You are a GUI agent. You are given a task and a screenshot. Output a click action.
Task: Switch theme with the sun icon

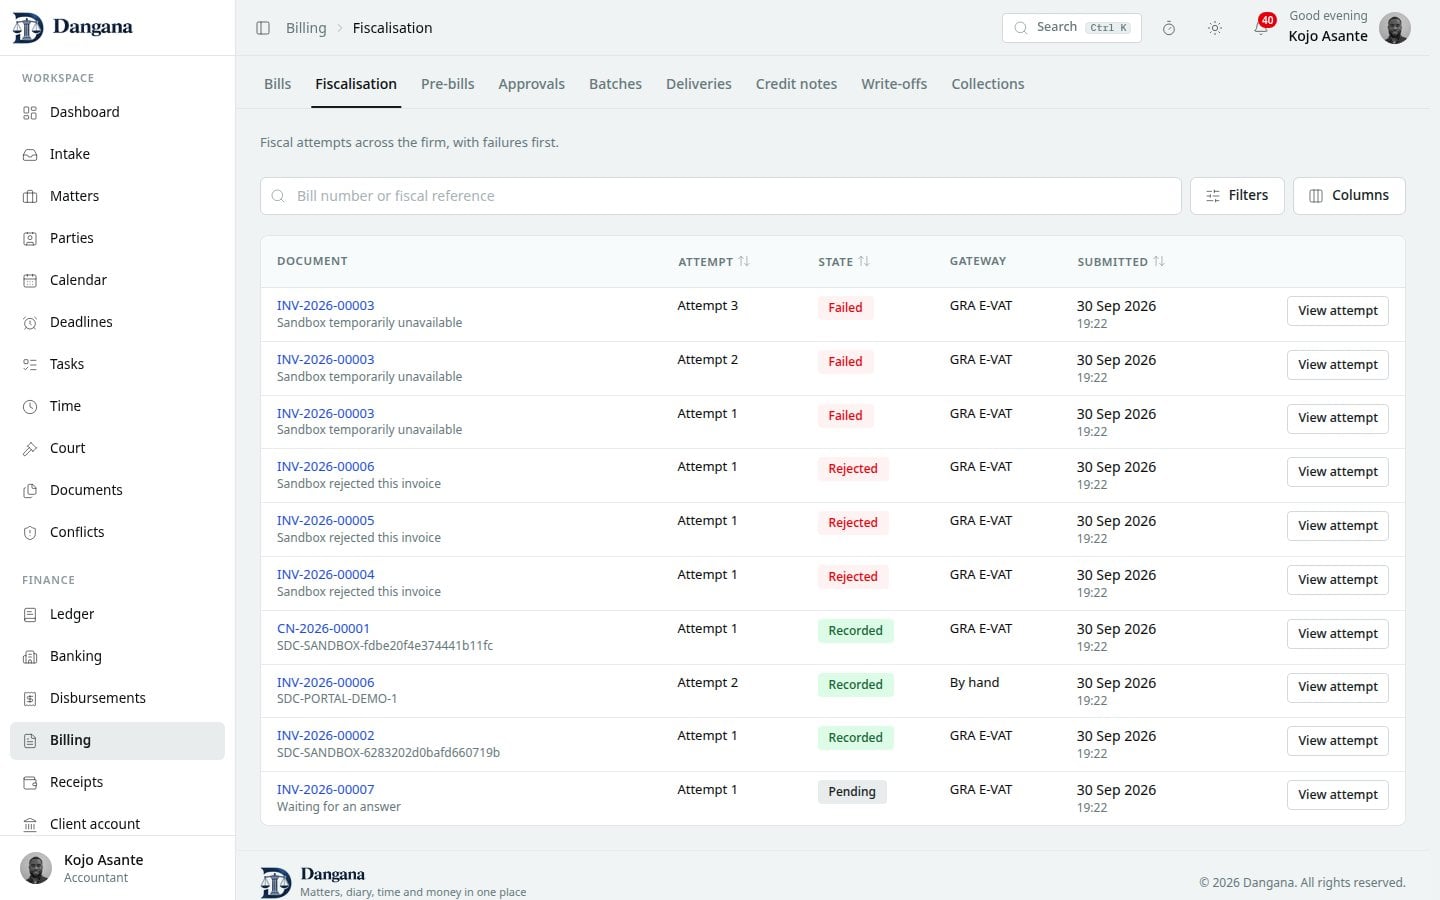(1215, 28)
